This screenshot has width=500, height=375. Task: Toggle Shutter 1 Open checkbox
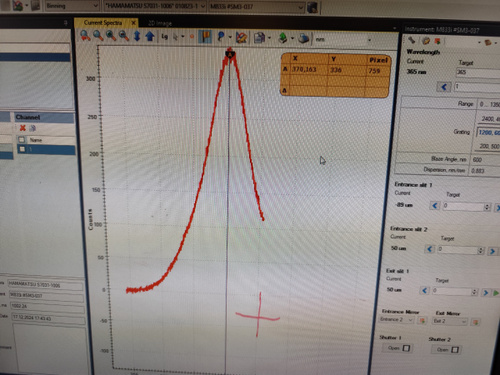click(406, 348)
